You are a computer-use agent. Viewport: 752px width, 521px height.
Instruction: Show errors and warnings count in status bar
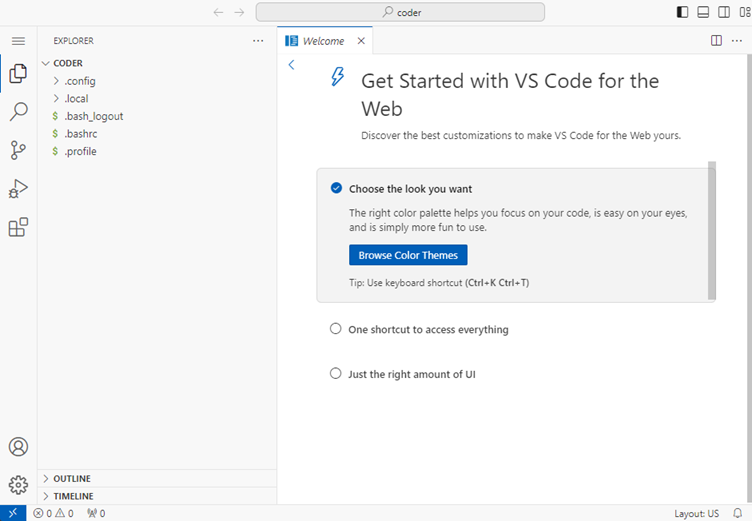53,513
